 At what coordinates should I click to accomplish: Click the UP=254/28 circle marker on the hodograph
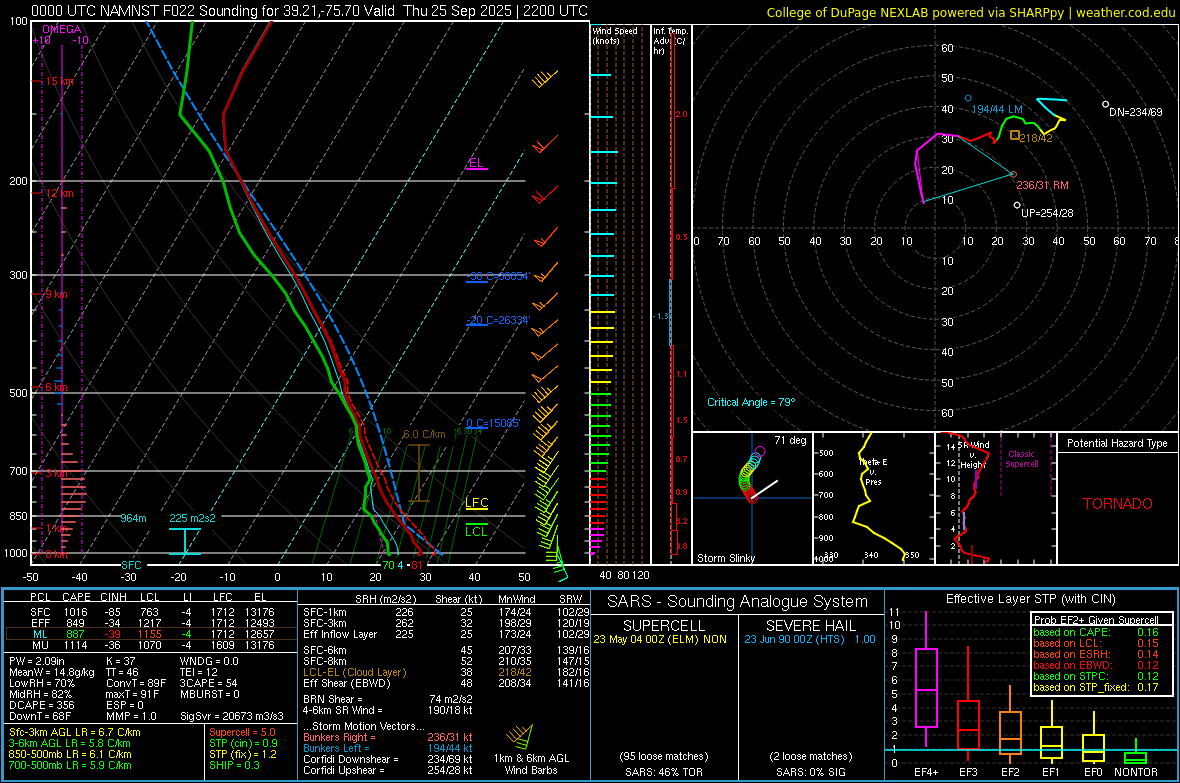(x=1017, y=205)
